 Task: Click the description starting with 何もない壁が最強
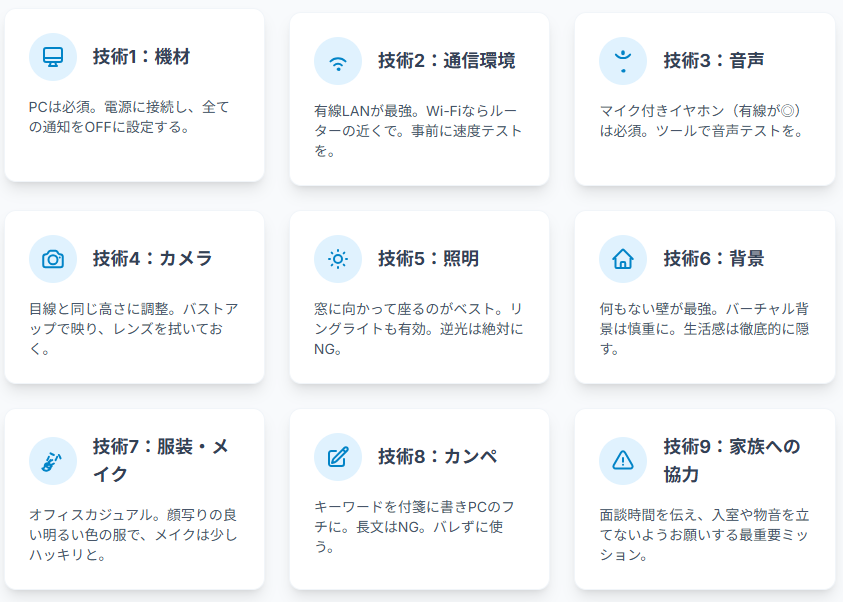(x=703, y=328)
